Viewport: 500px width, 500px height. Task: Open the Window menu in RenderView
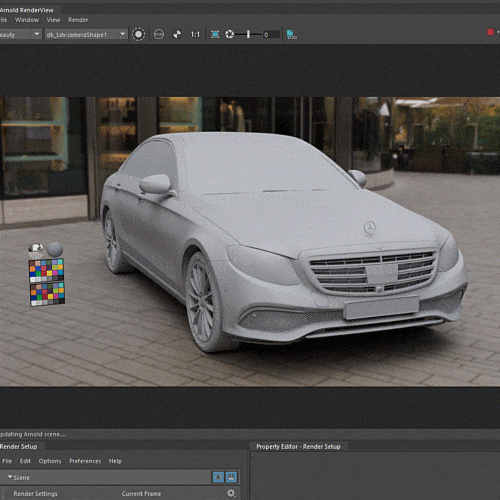[27, 20]
